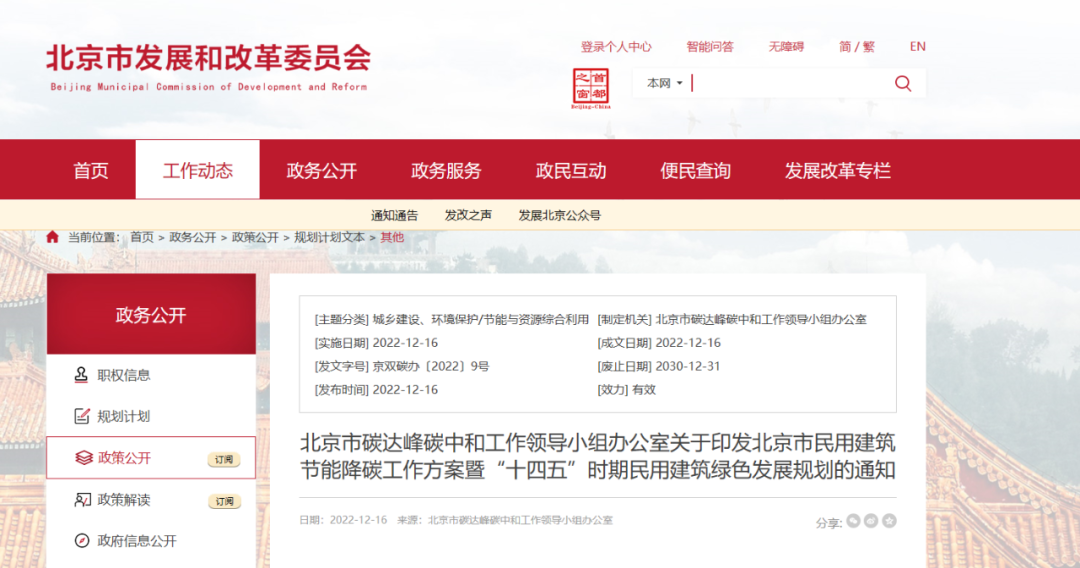Screen dimensions: 1080x568
Task: Click the 主题分类 category text
Action: 481,319
